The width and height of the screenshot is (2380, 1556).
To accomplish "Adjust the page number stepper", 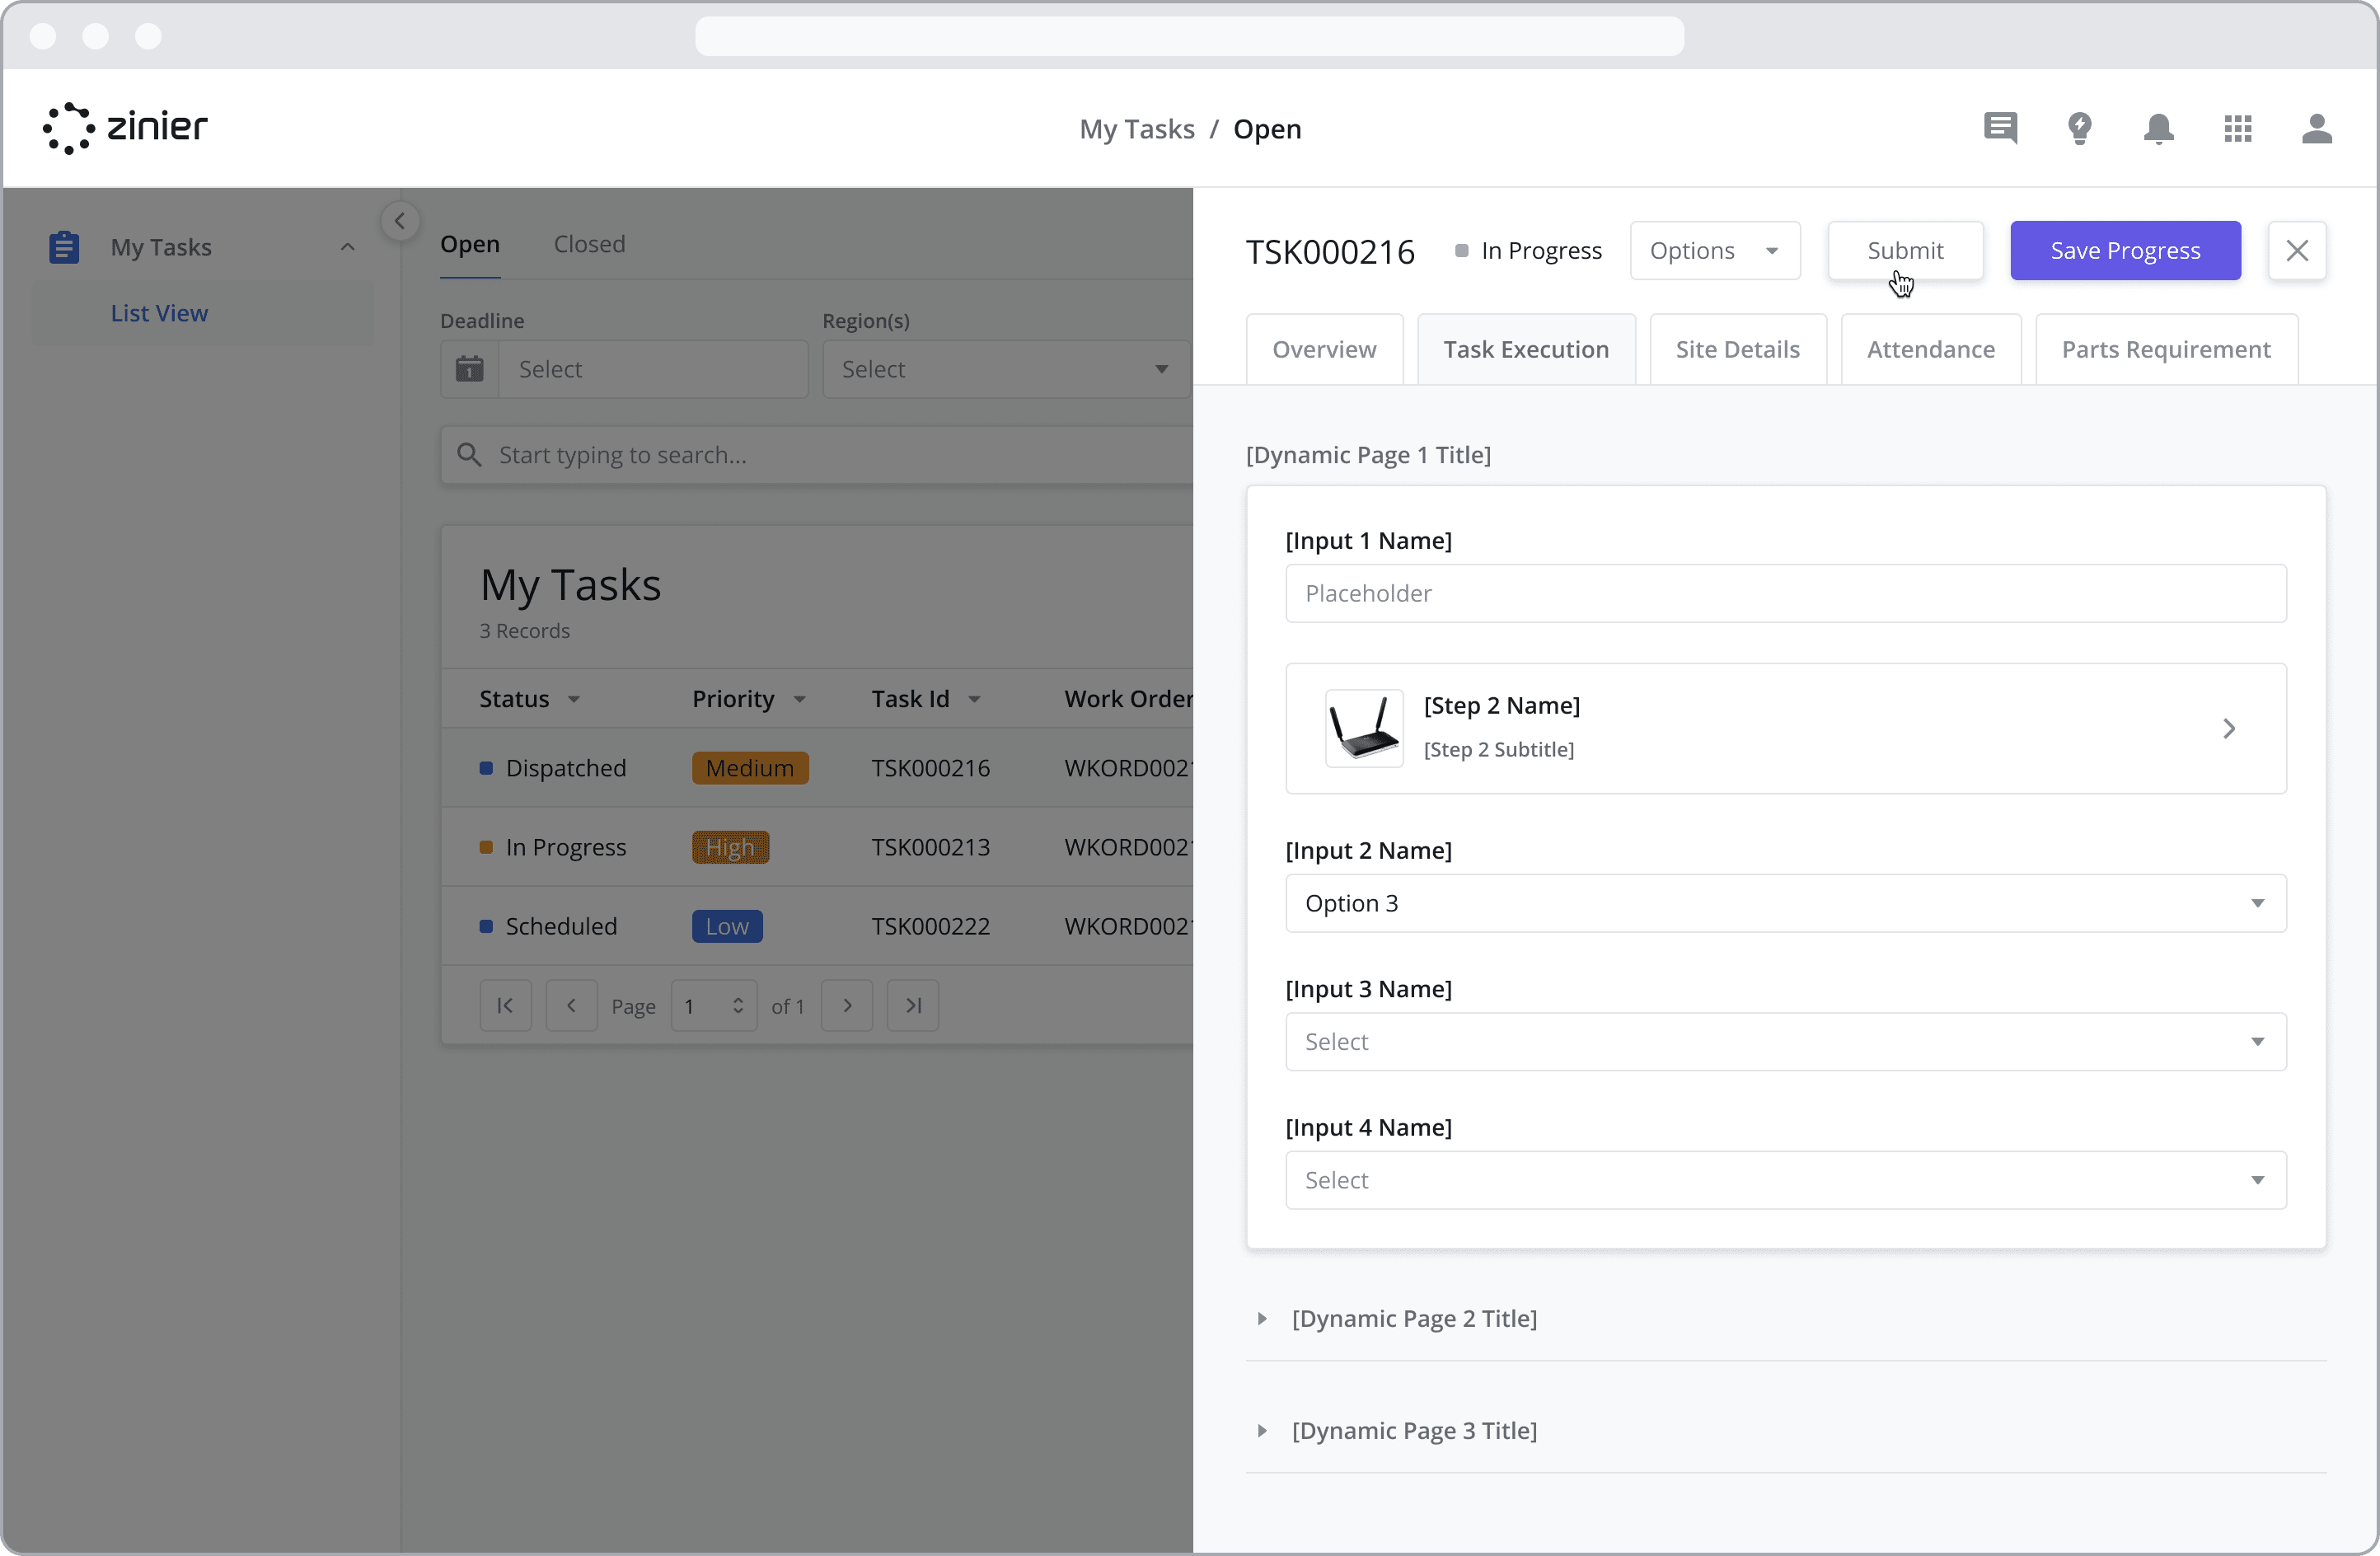I will pyautogui.click(x=738, y=1005).
